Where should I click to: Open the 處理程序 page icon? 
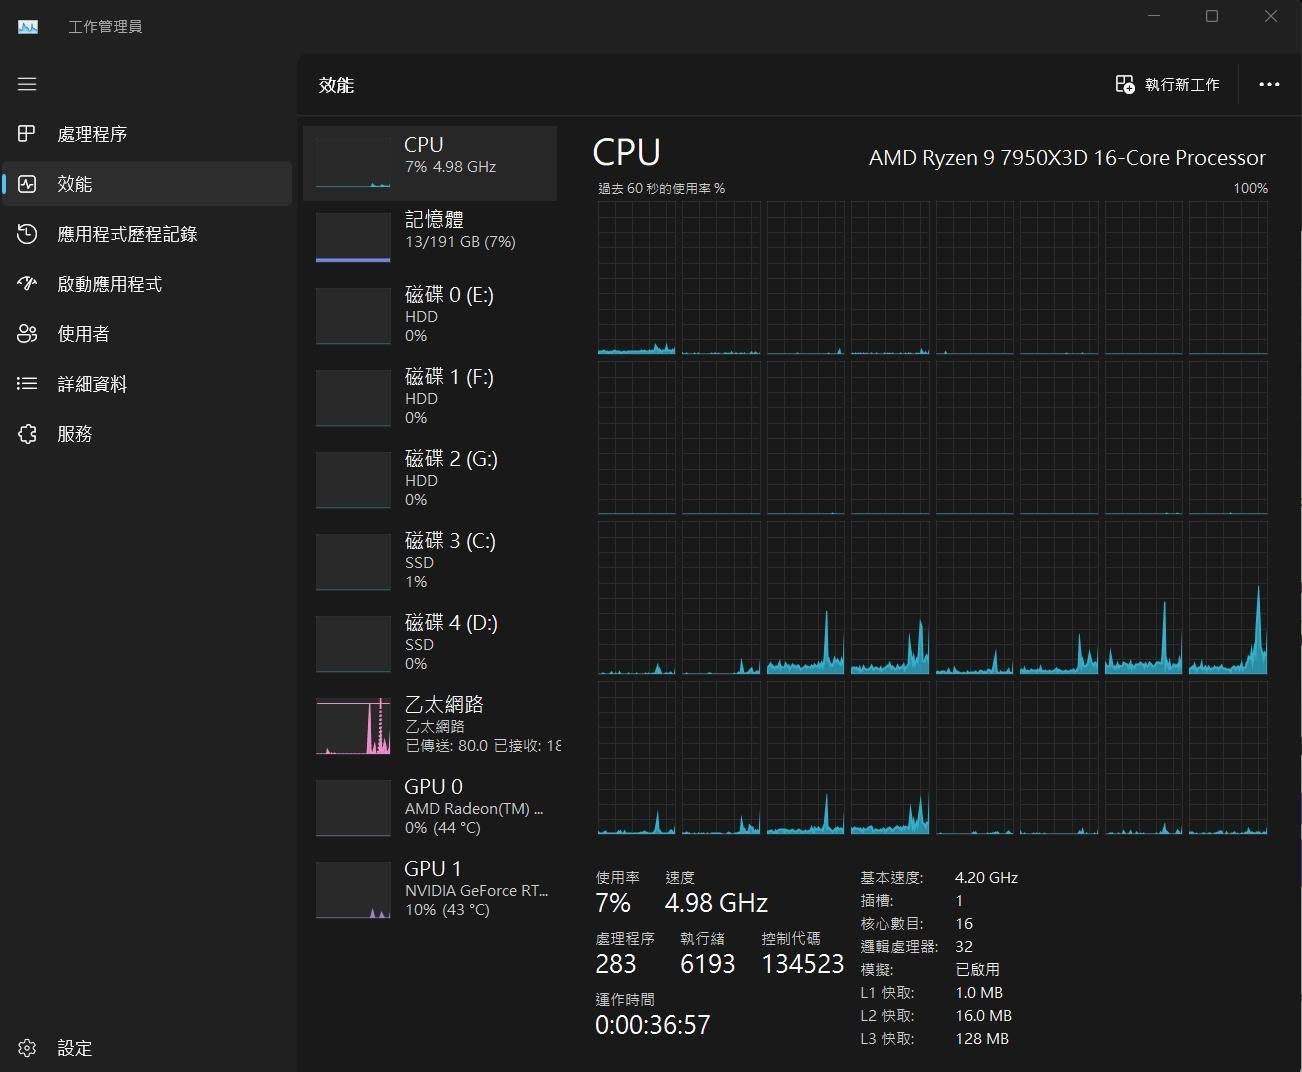(27, 134)
